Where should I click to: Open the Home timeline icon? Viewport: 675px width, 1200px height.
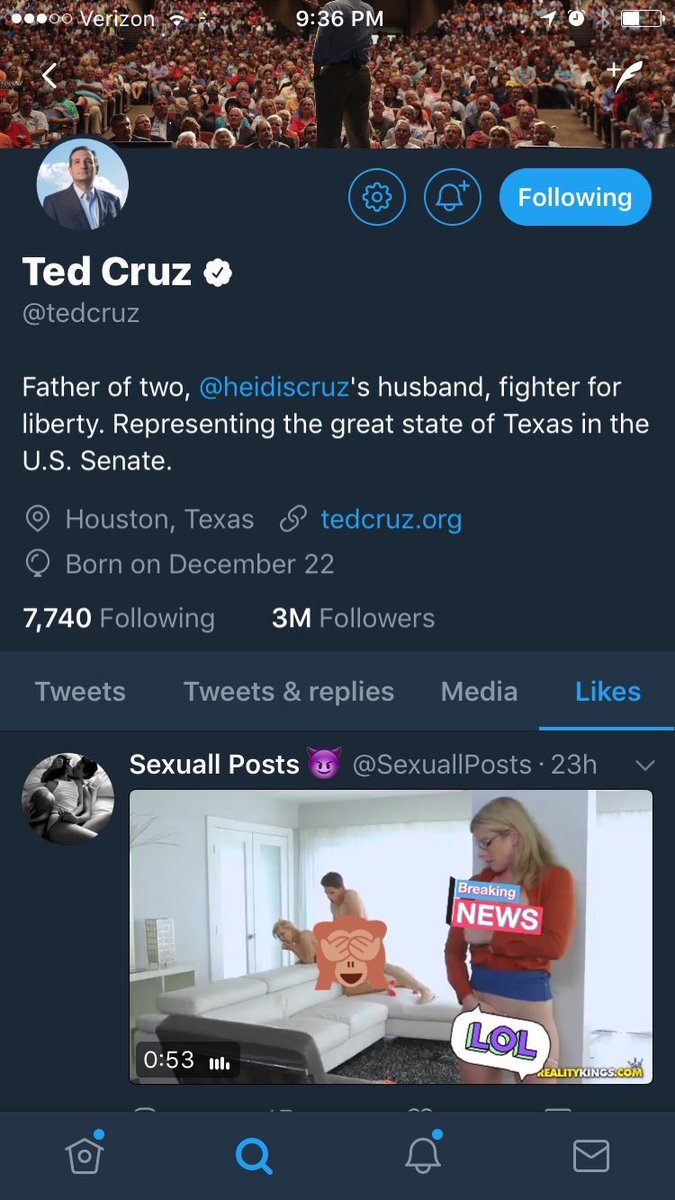point(84,1155)
